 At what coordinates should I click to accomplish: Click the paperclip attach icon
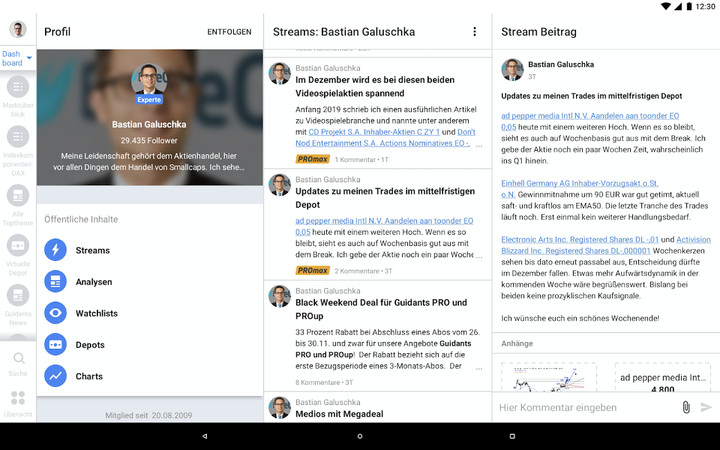[686, 407]
